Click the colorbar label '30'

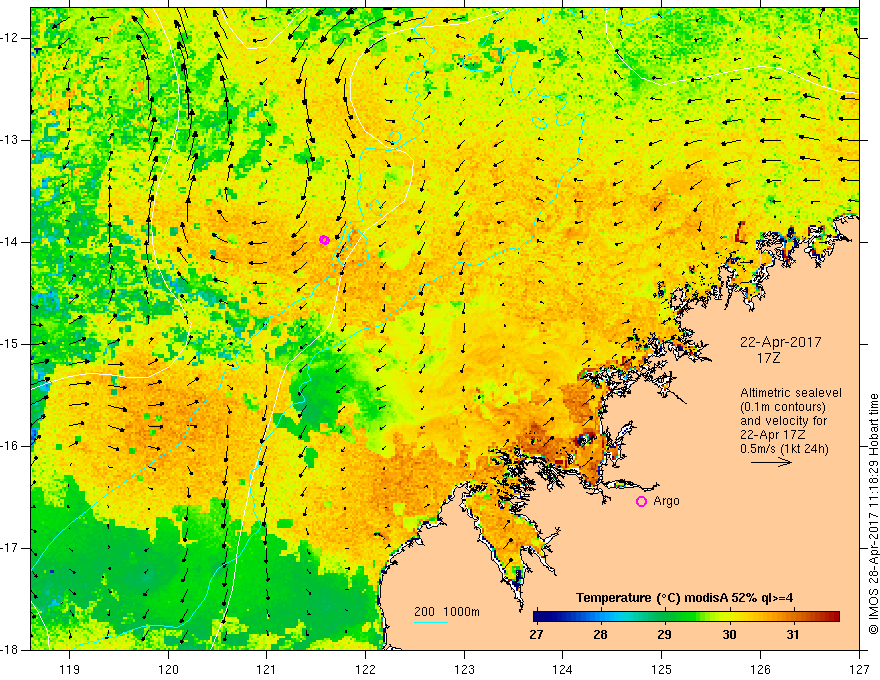[729, 635]
